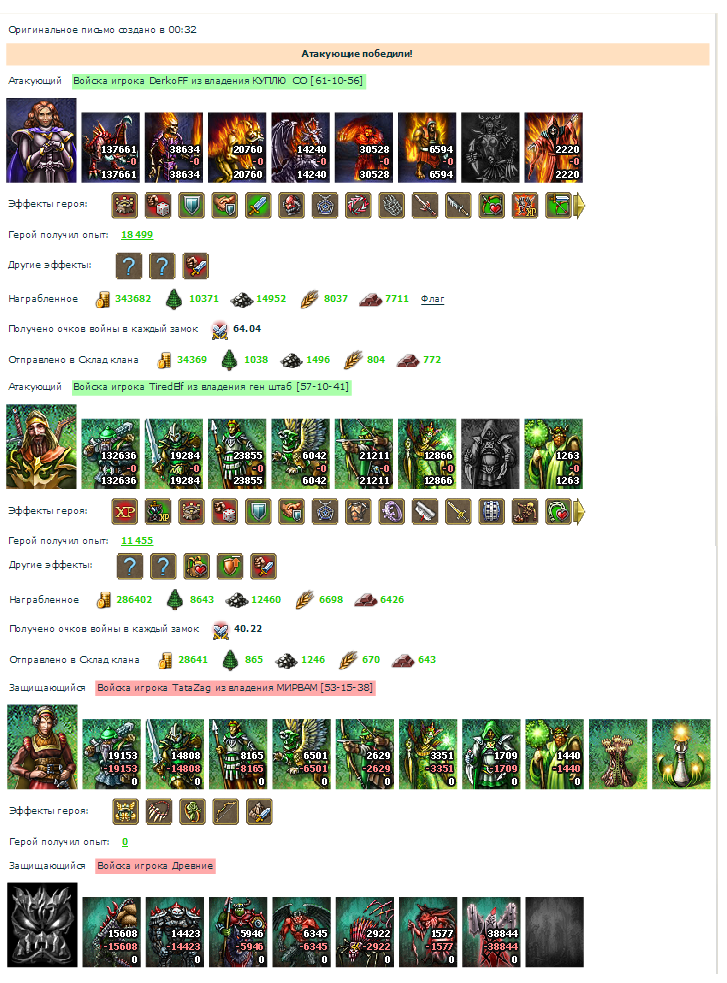
Task: Click the dice effect icon in DerkoFF's hero effects
Action: pyautogui.click(x=158, y=205)
